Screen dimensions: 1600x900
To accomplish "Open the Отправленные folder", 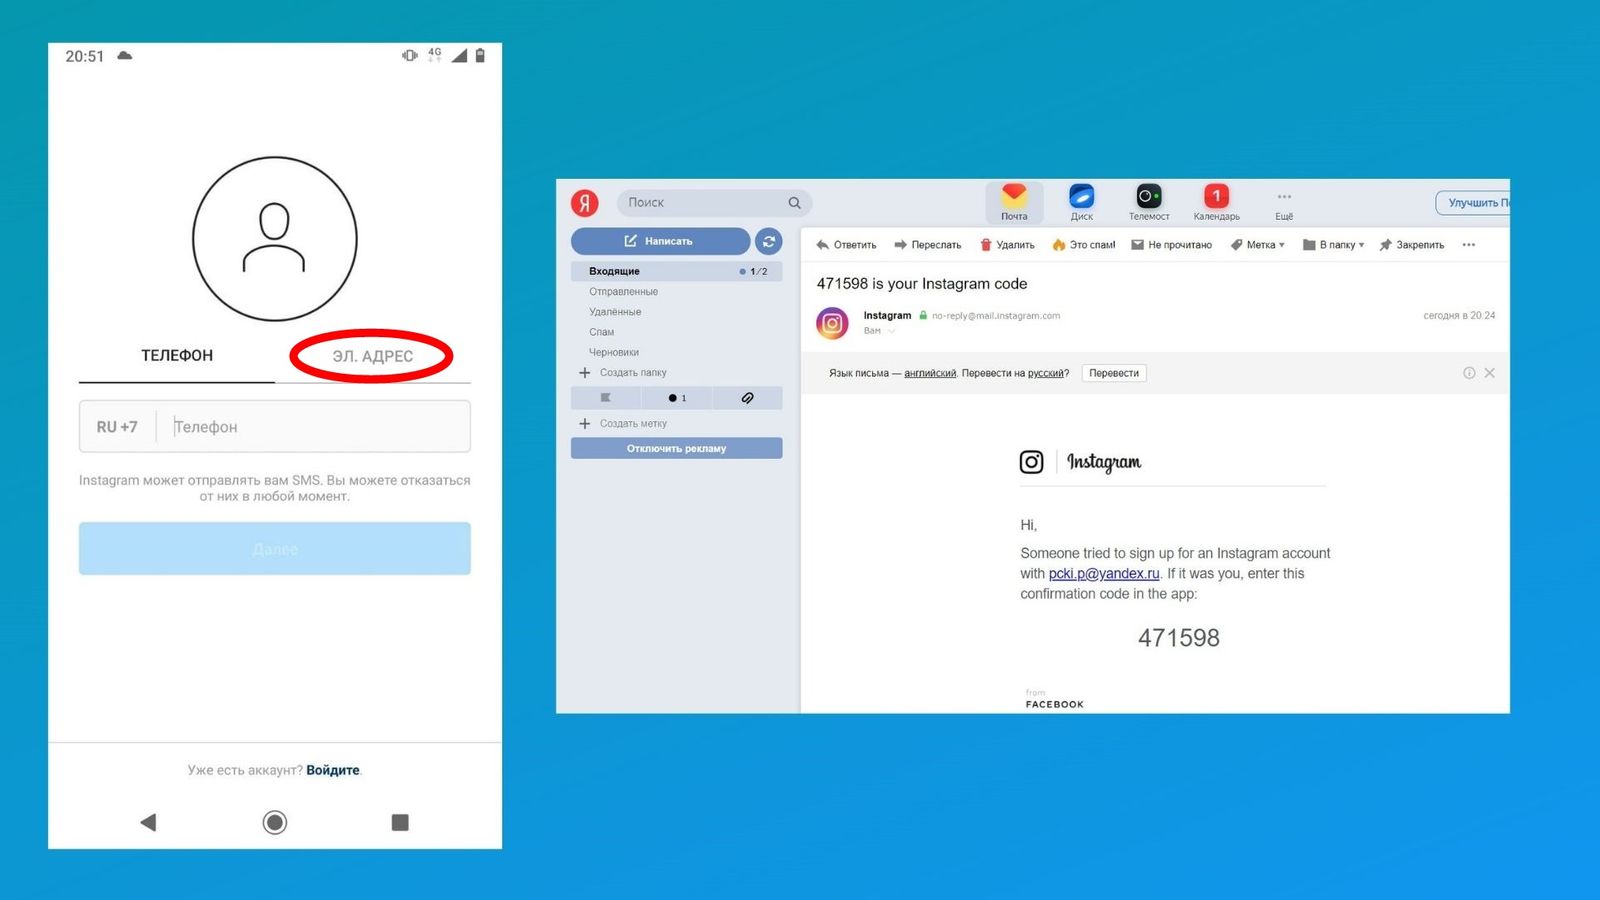I will tap(624, 292).
